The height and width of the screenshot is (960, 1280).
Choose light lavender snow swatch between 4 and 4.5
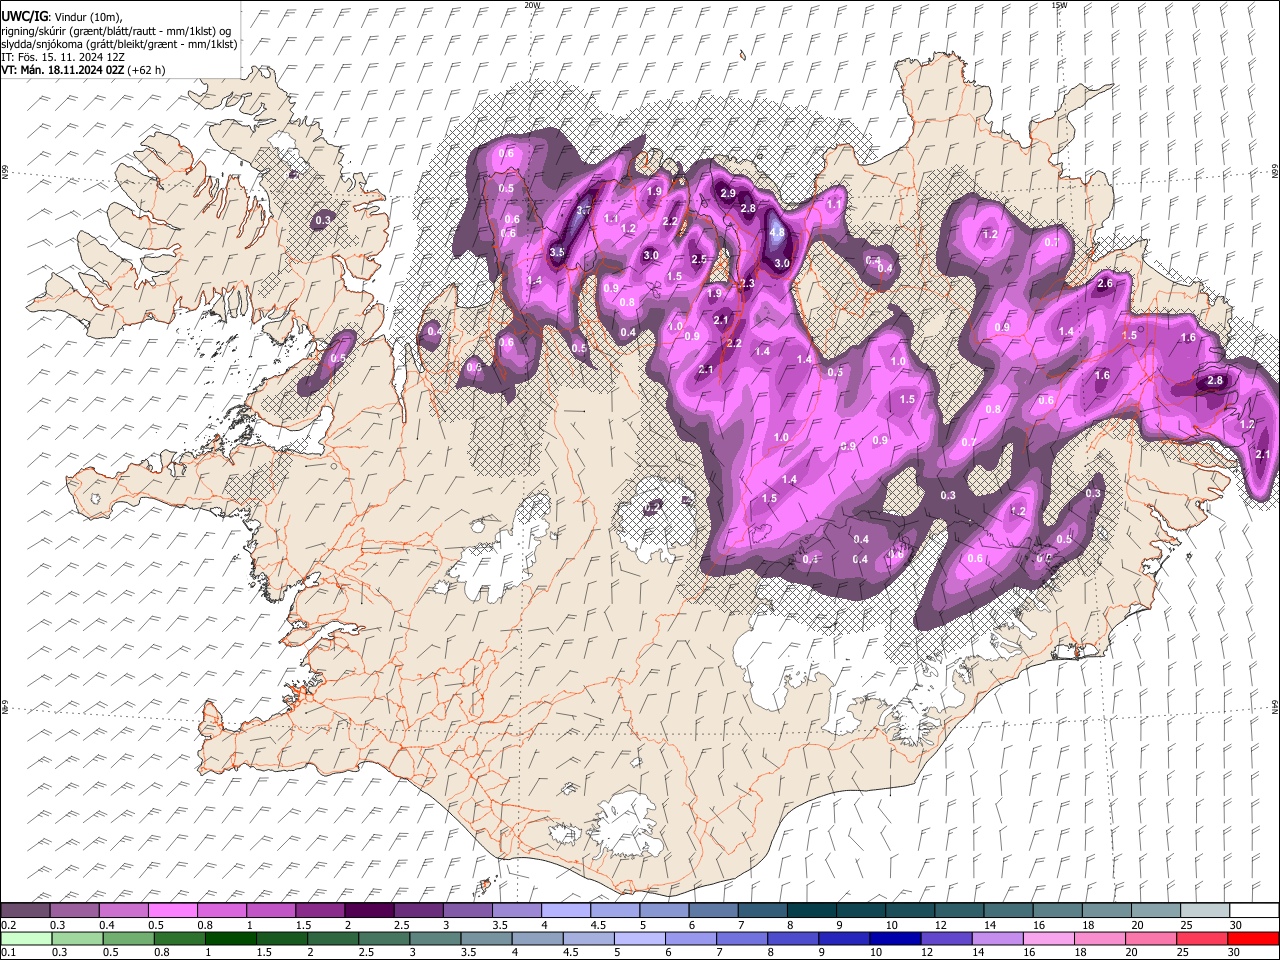[x=566, y=910]
